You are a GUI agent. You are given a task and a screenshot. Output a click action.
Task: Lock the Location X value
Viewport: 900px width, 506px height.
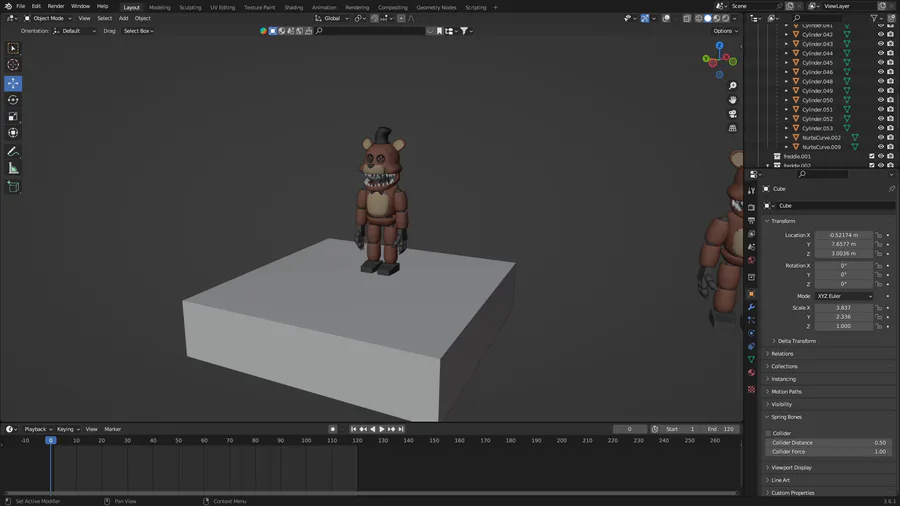point(878,235)
